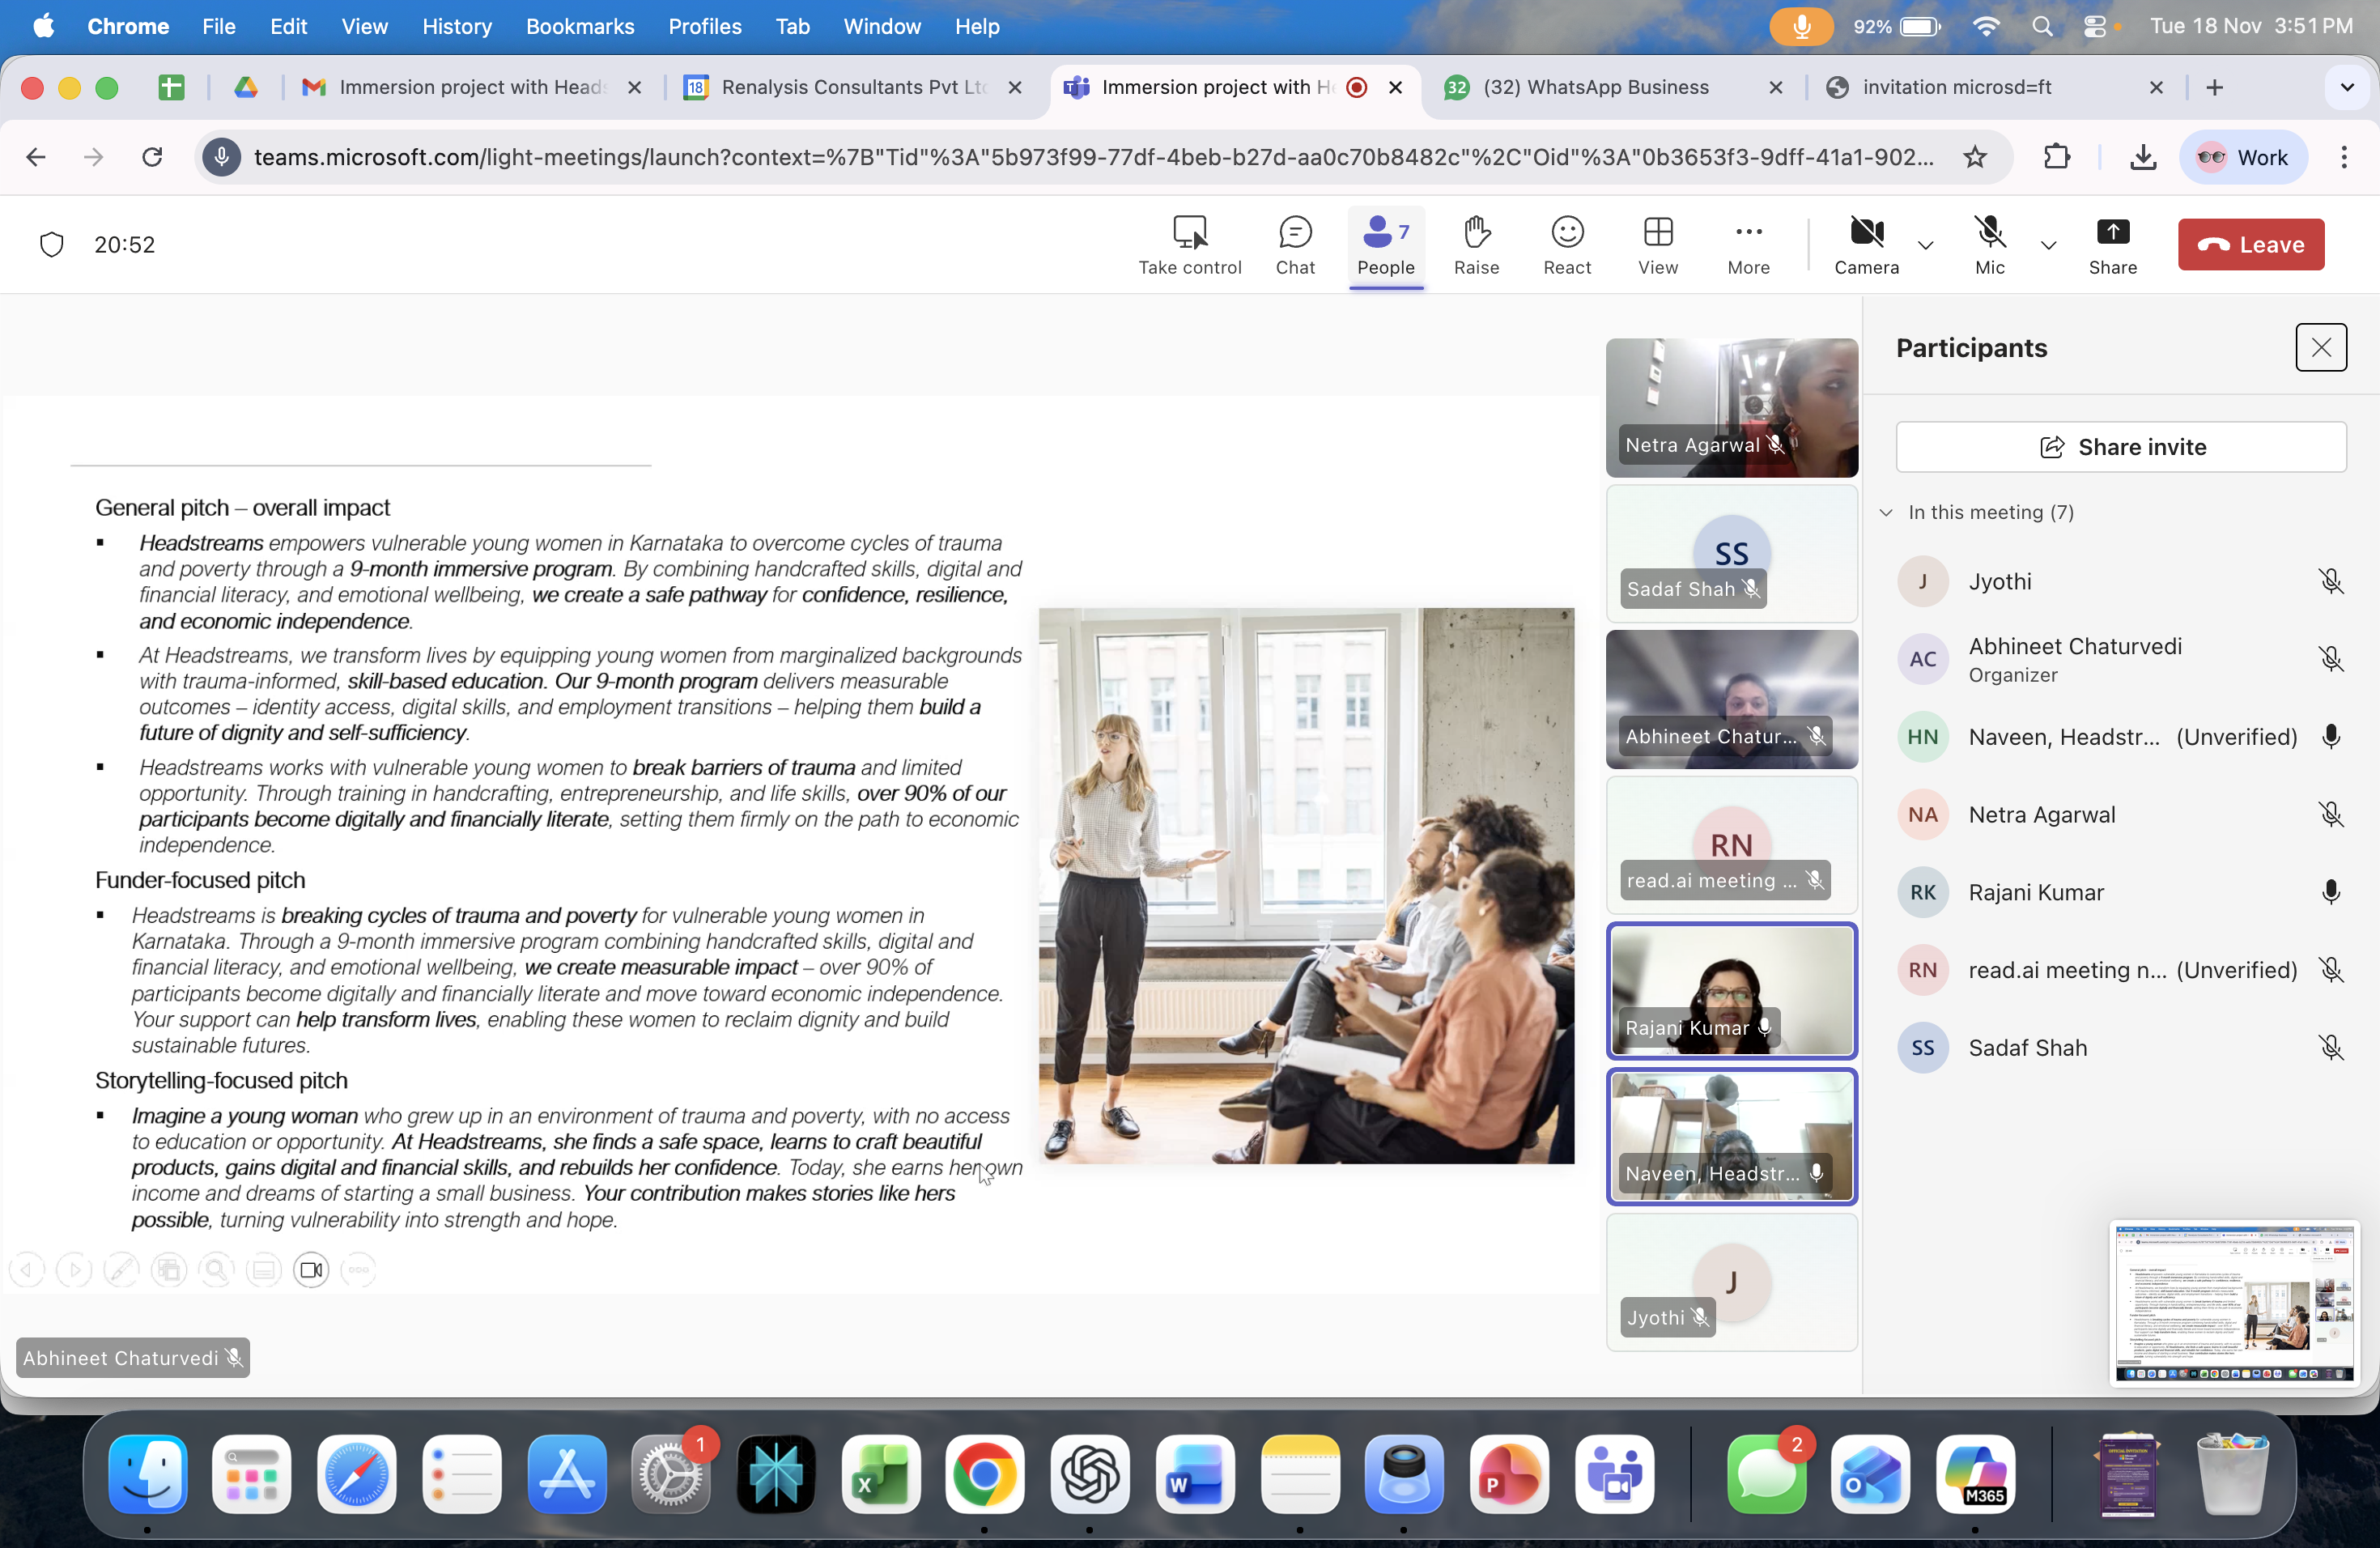Click the shield security icon
This screenshot has width=2380, height=1548.
pos(52,245)
